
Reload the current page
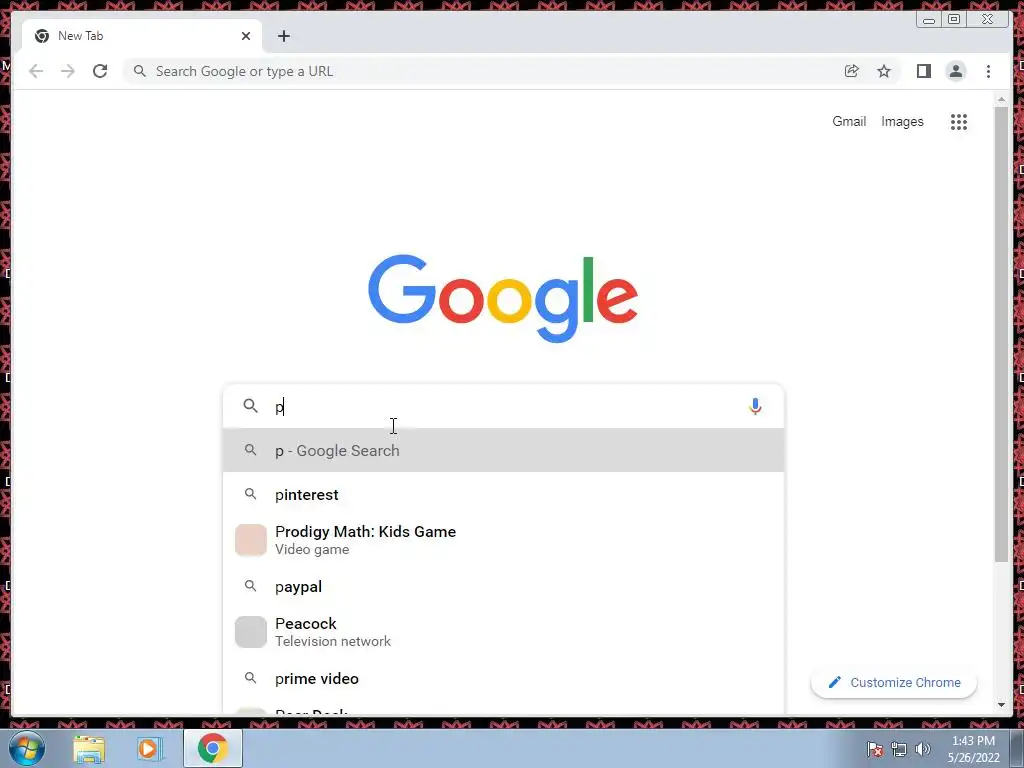pos(100,71)
